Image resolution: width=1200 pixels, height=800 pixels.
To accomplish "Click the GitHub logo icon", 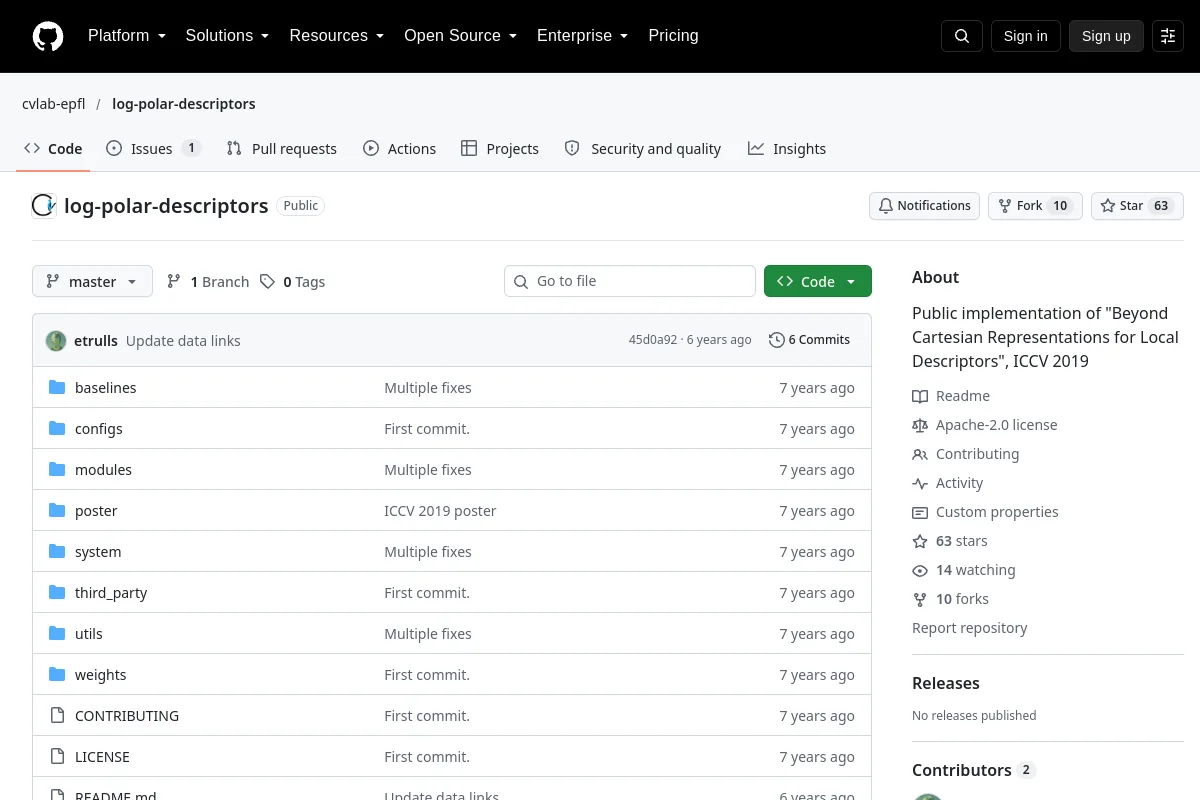I will click(48, 36).
